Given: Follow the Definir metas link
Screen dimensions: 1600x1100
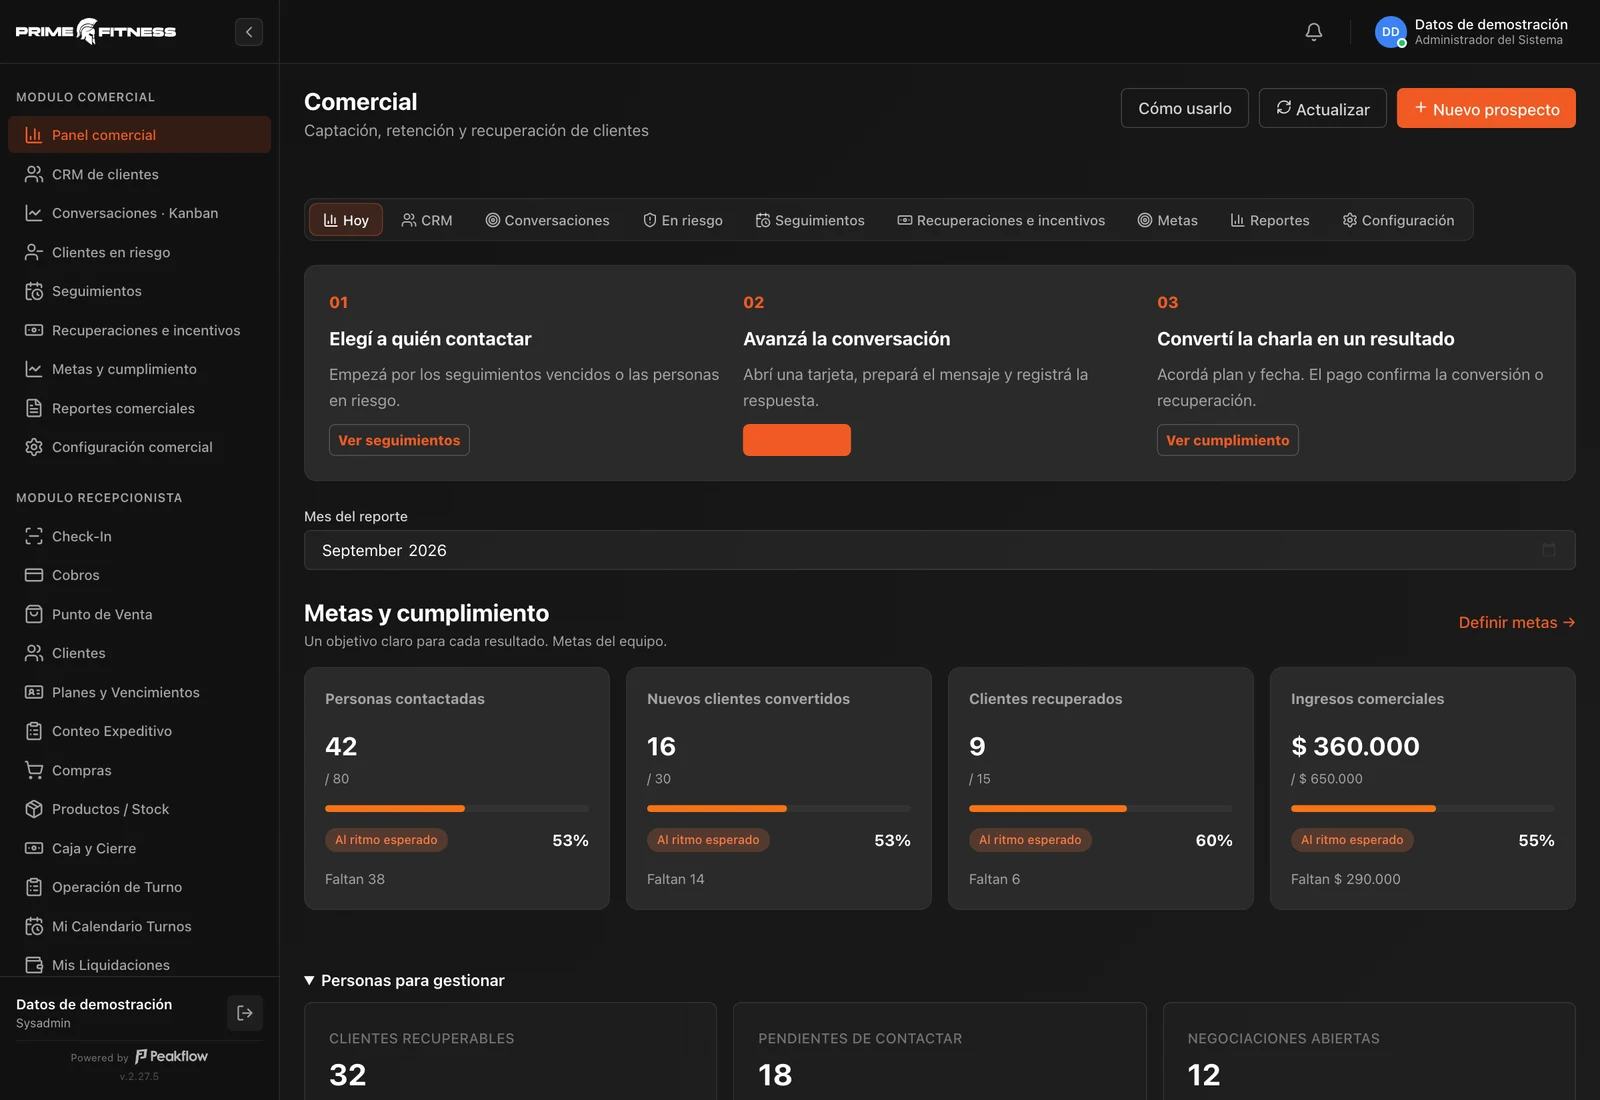Looking at the screenshot, I should coord(1517,622).
